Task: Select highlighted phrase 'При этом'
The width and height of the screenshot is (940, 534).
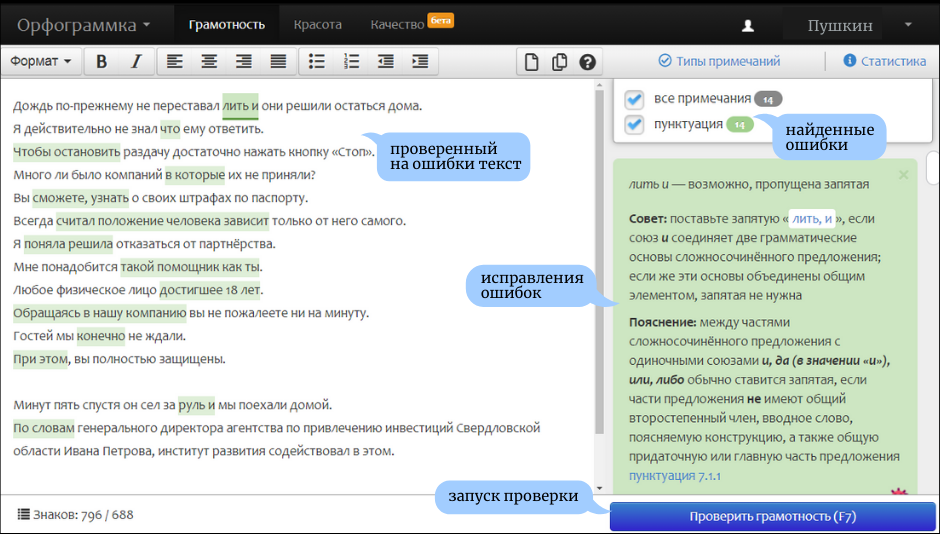Action: tap(40, 359)
